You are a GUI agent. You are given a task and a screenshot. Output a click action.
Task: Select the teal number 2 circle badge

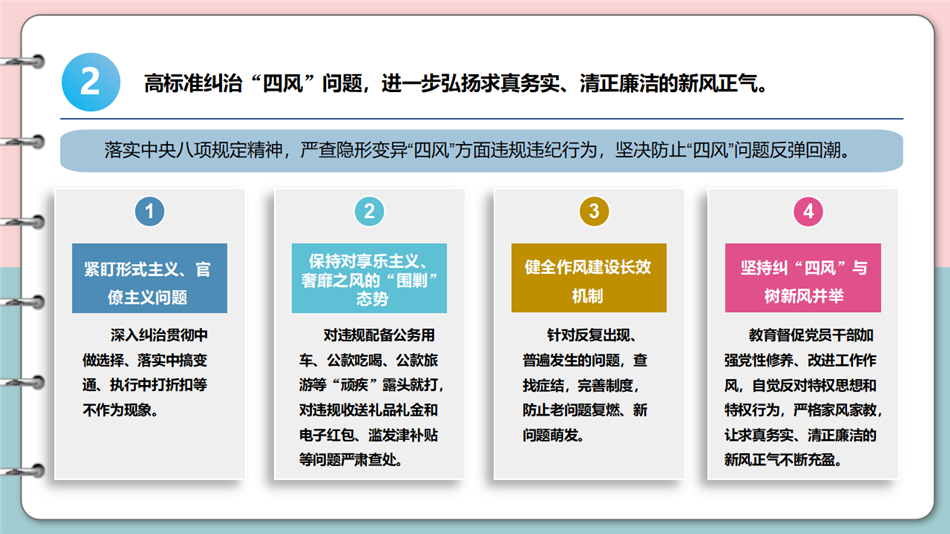click(369, 211)
